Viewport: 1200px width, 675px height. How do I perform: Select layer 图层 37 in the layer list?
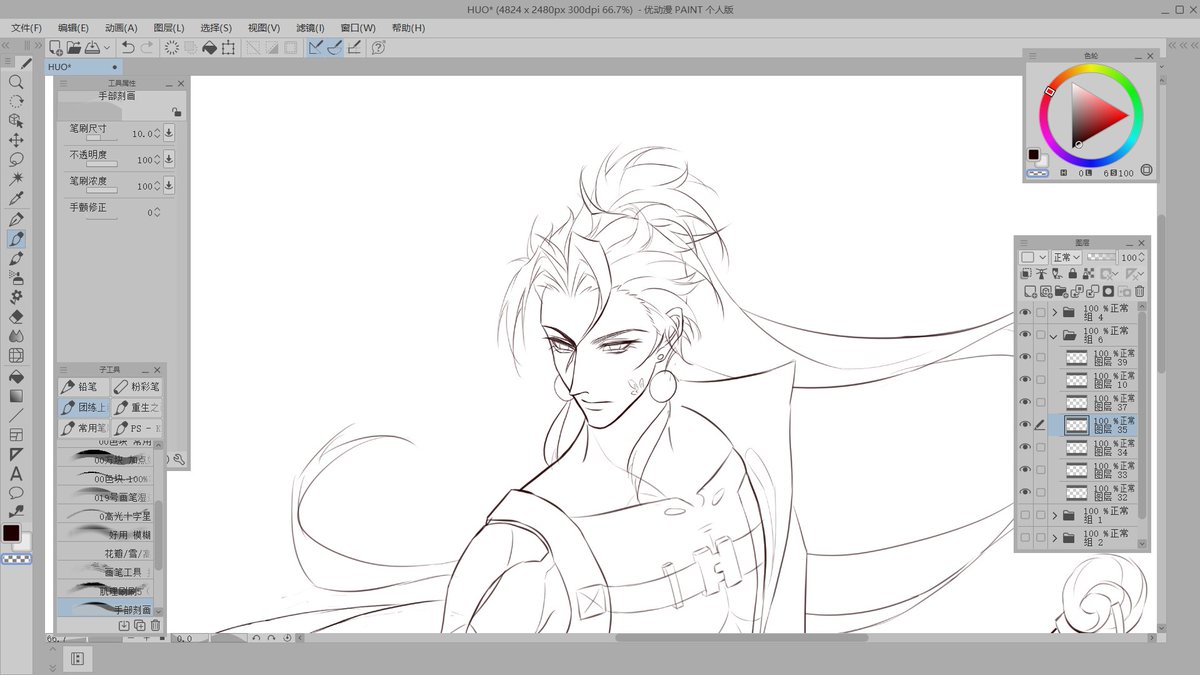click(x=1098, y=402)
